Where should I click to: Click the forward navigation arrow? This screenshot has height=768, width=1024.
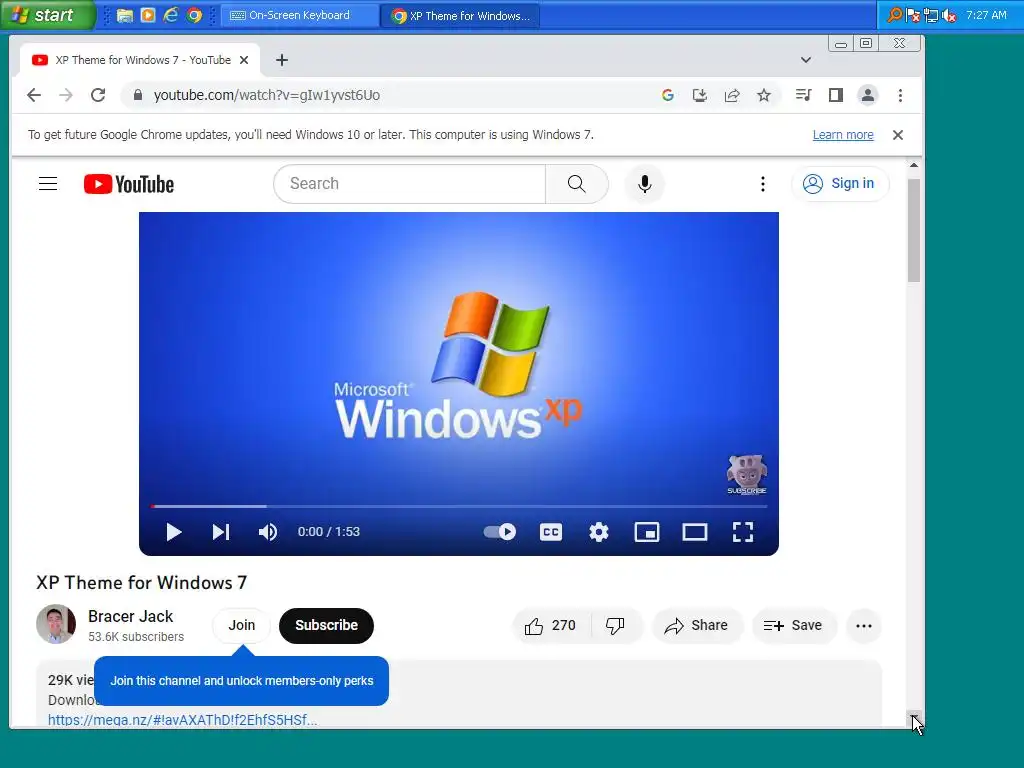pyautogui.click(x=66, y=95)
